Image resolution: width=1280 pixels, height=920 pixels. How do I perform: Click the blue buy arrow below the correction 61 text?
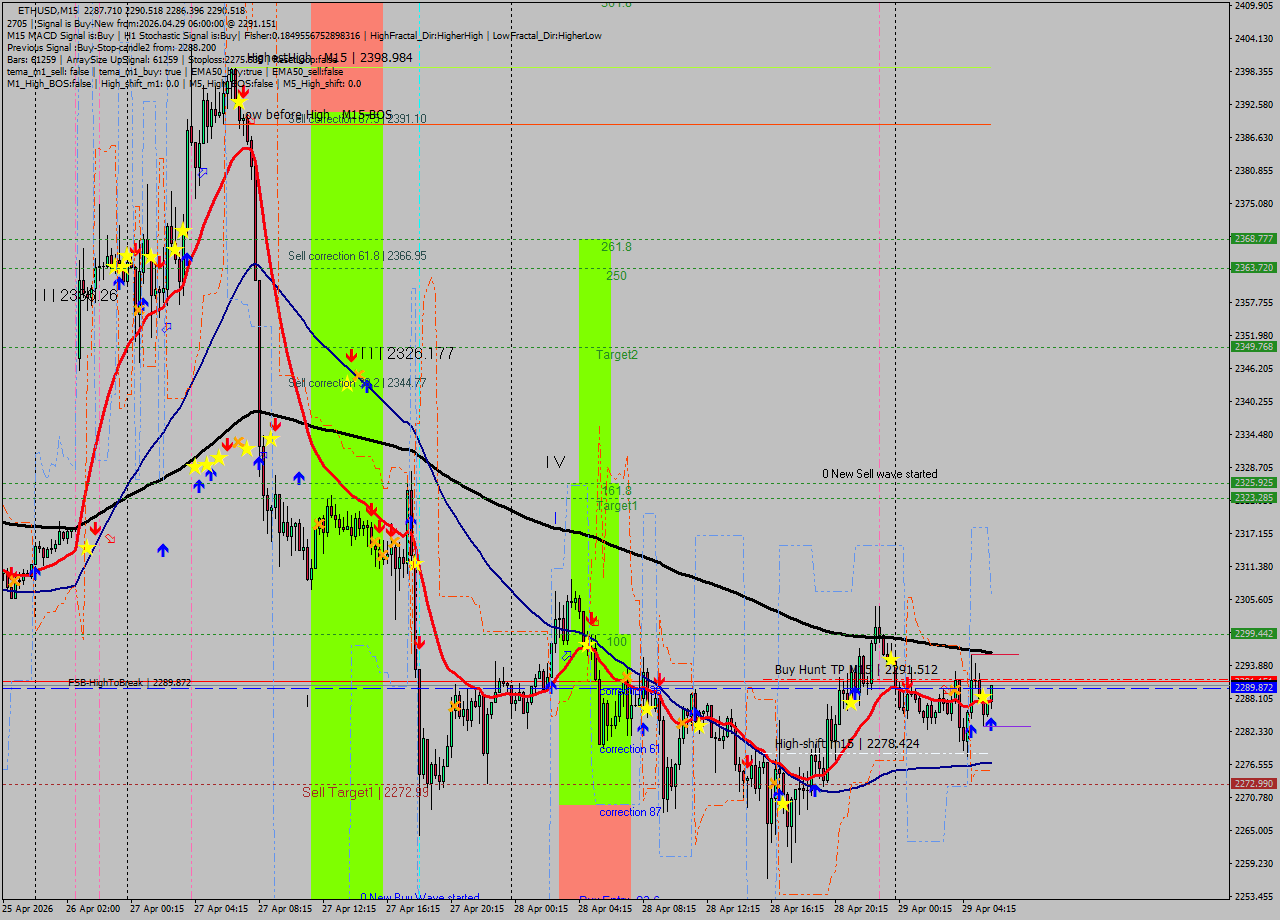643,728
